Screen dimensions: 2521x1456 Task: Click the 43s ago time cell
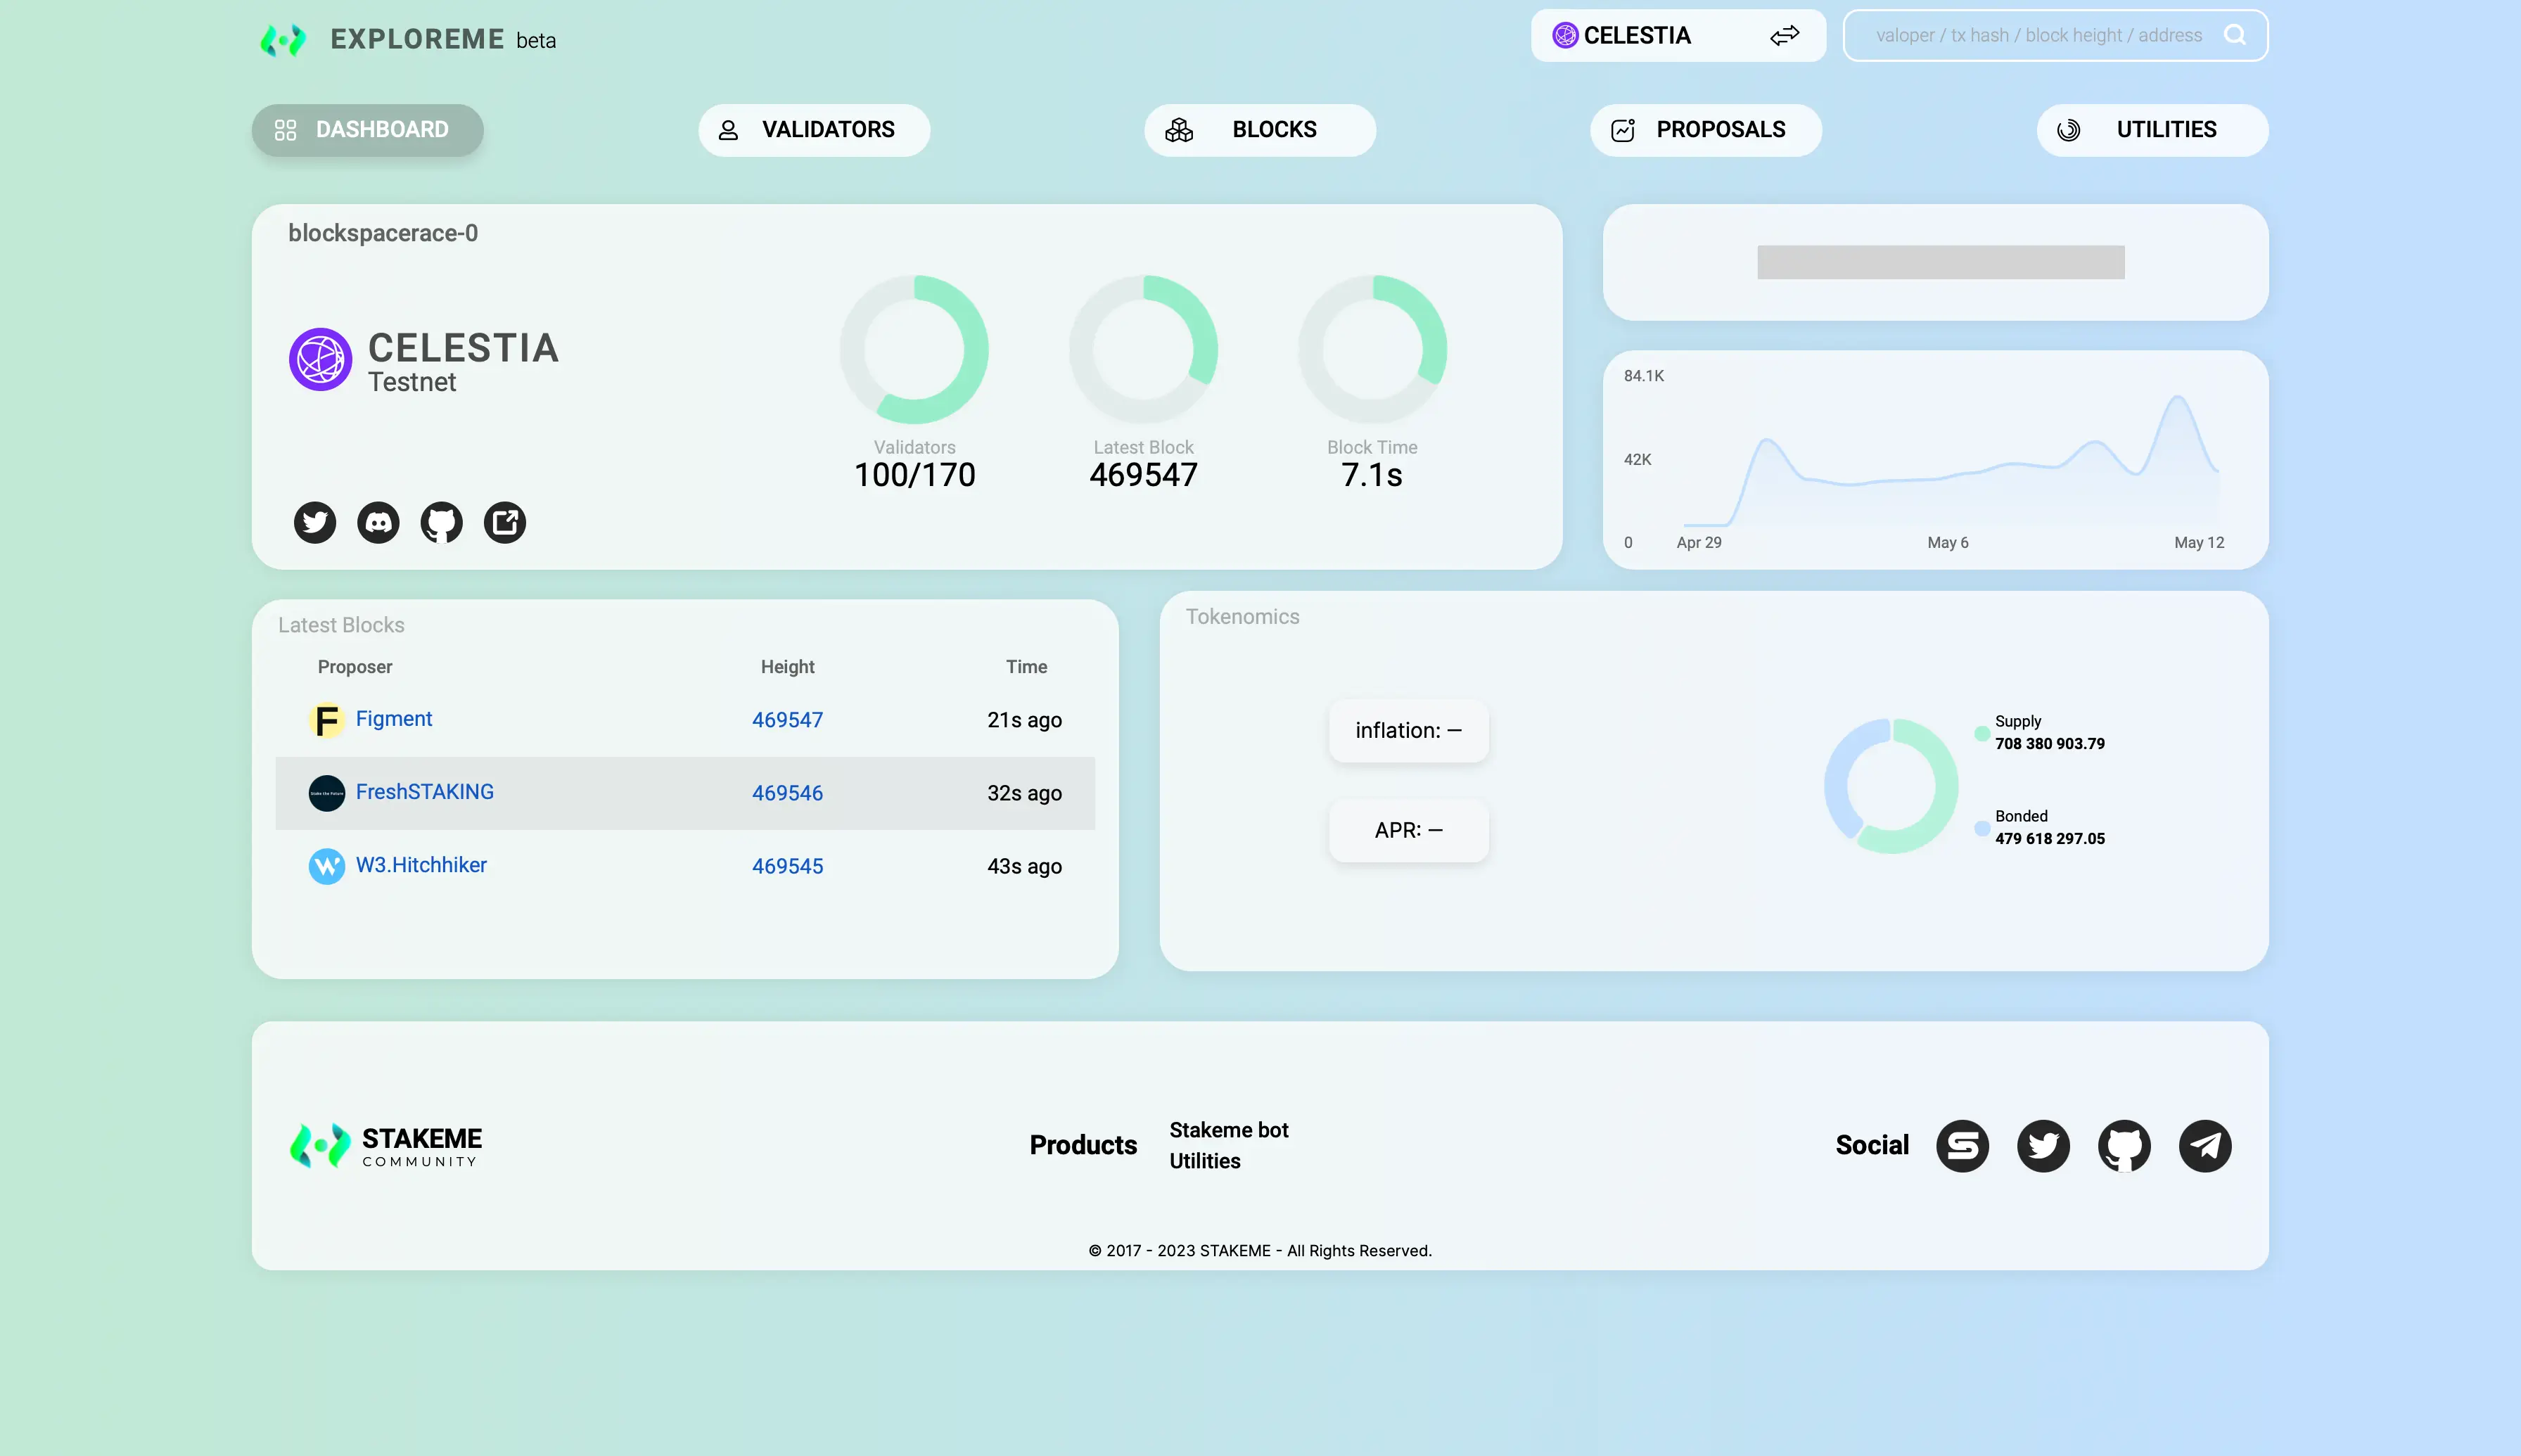click(x=1024, y=866)
